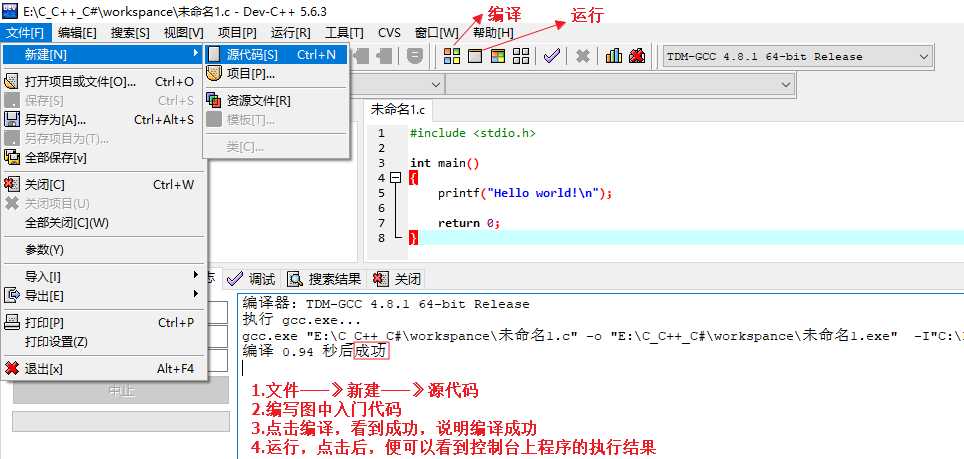Click the Compile toolbar icon
Viewport: 964px width, 459px height.
point(452,56)
